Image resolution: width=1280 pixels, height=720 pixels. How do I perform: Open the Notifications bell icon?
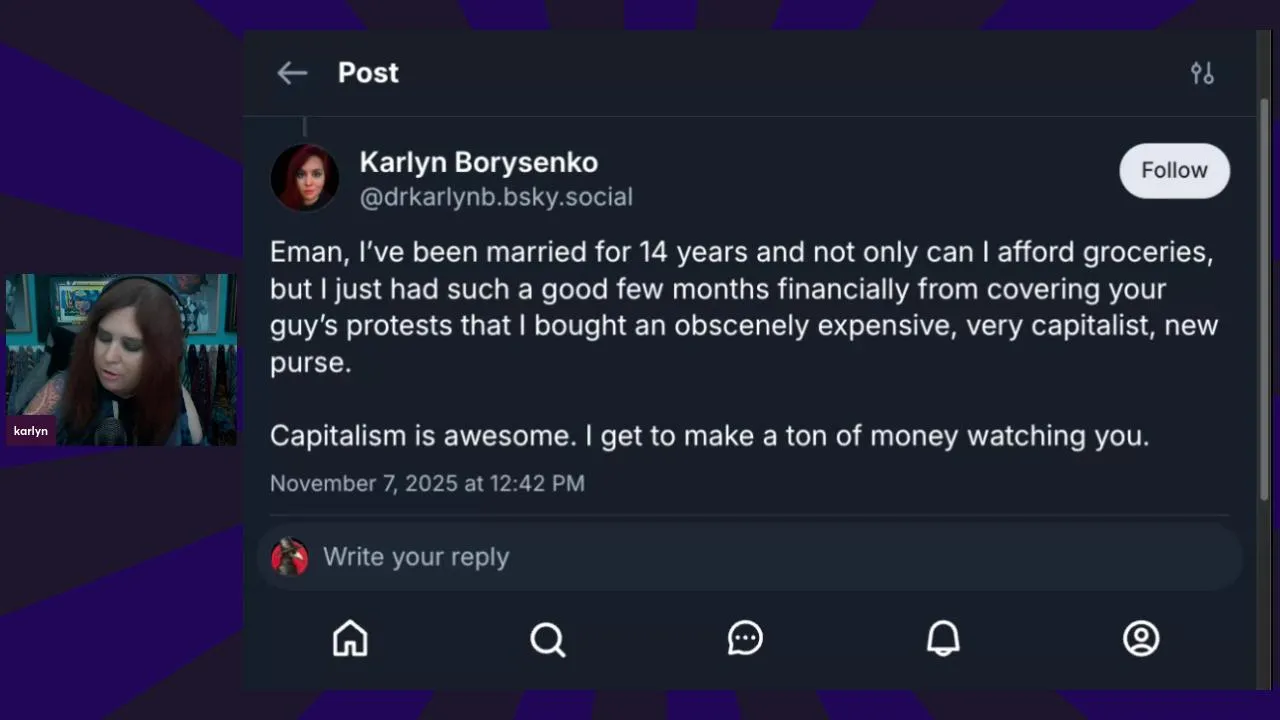coord(943,638)
